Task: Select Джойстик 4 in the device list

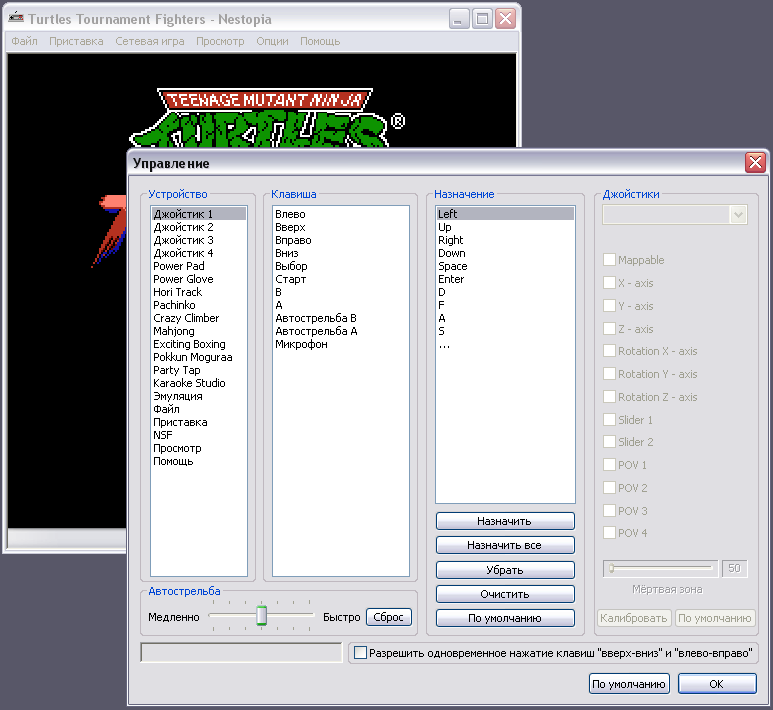Action: [x=199, y=253]
